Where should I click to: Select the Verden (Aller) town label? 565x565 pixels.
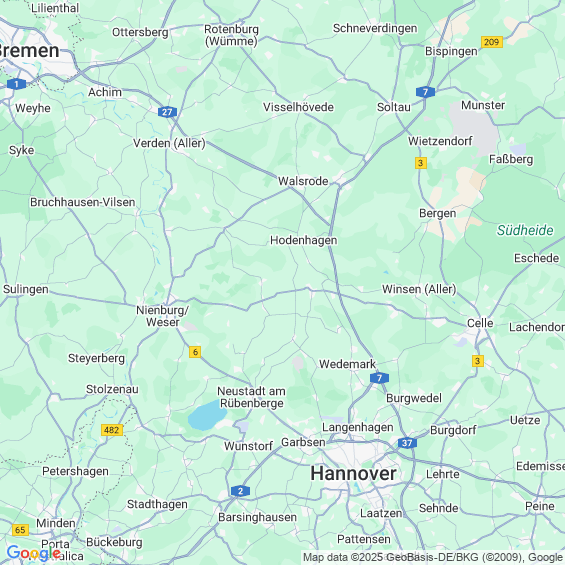169,143
